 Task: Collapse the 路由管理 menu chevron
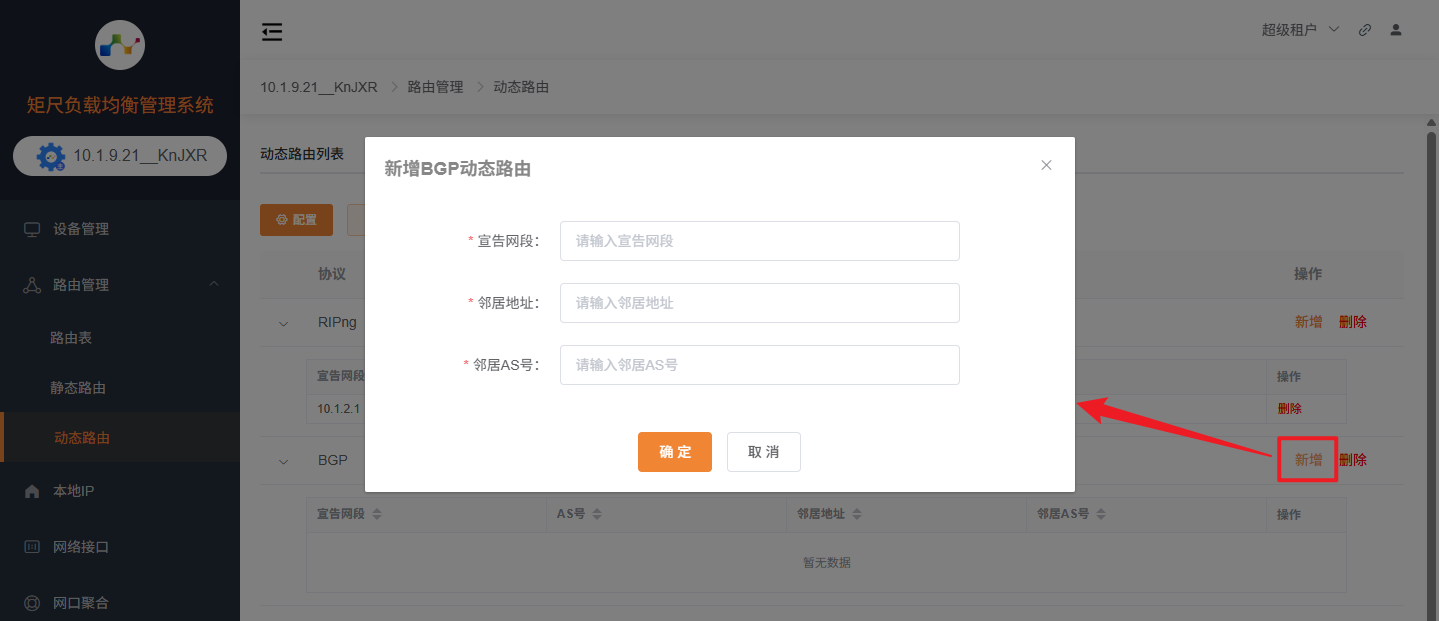(x=214, y=285)
